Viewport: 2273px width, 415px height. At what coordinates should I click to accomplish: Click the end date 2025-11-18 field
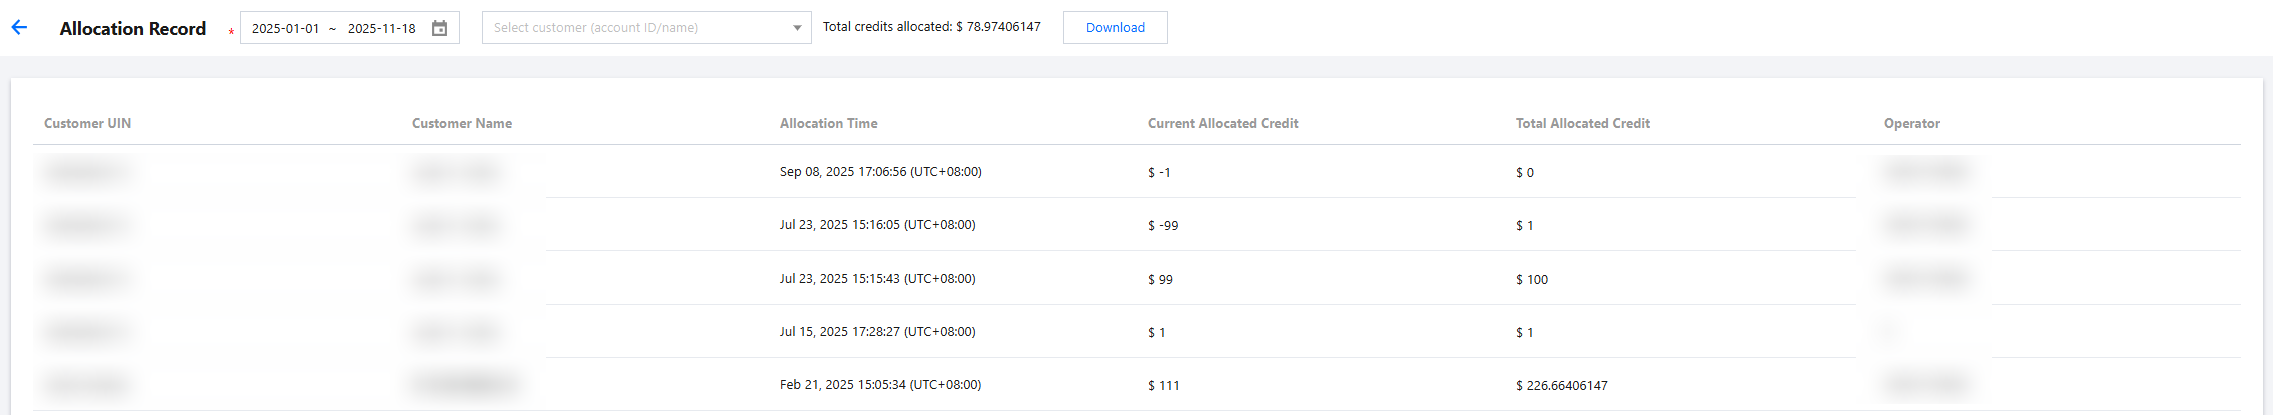pyautogui.click(x=381, y=28)
